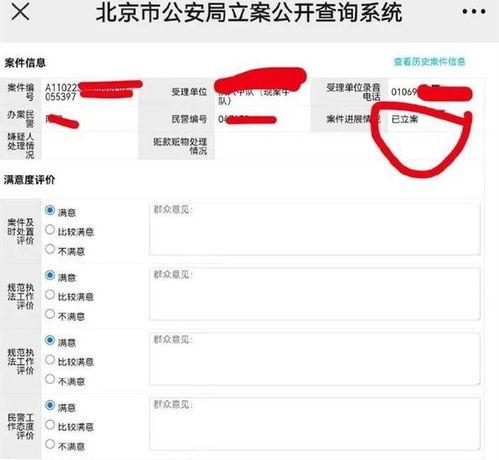This screenshot has height=460, width=499.
Task: Click the 已立案 case status value
Action: coord(404,119)
